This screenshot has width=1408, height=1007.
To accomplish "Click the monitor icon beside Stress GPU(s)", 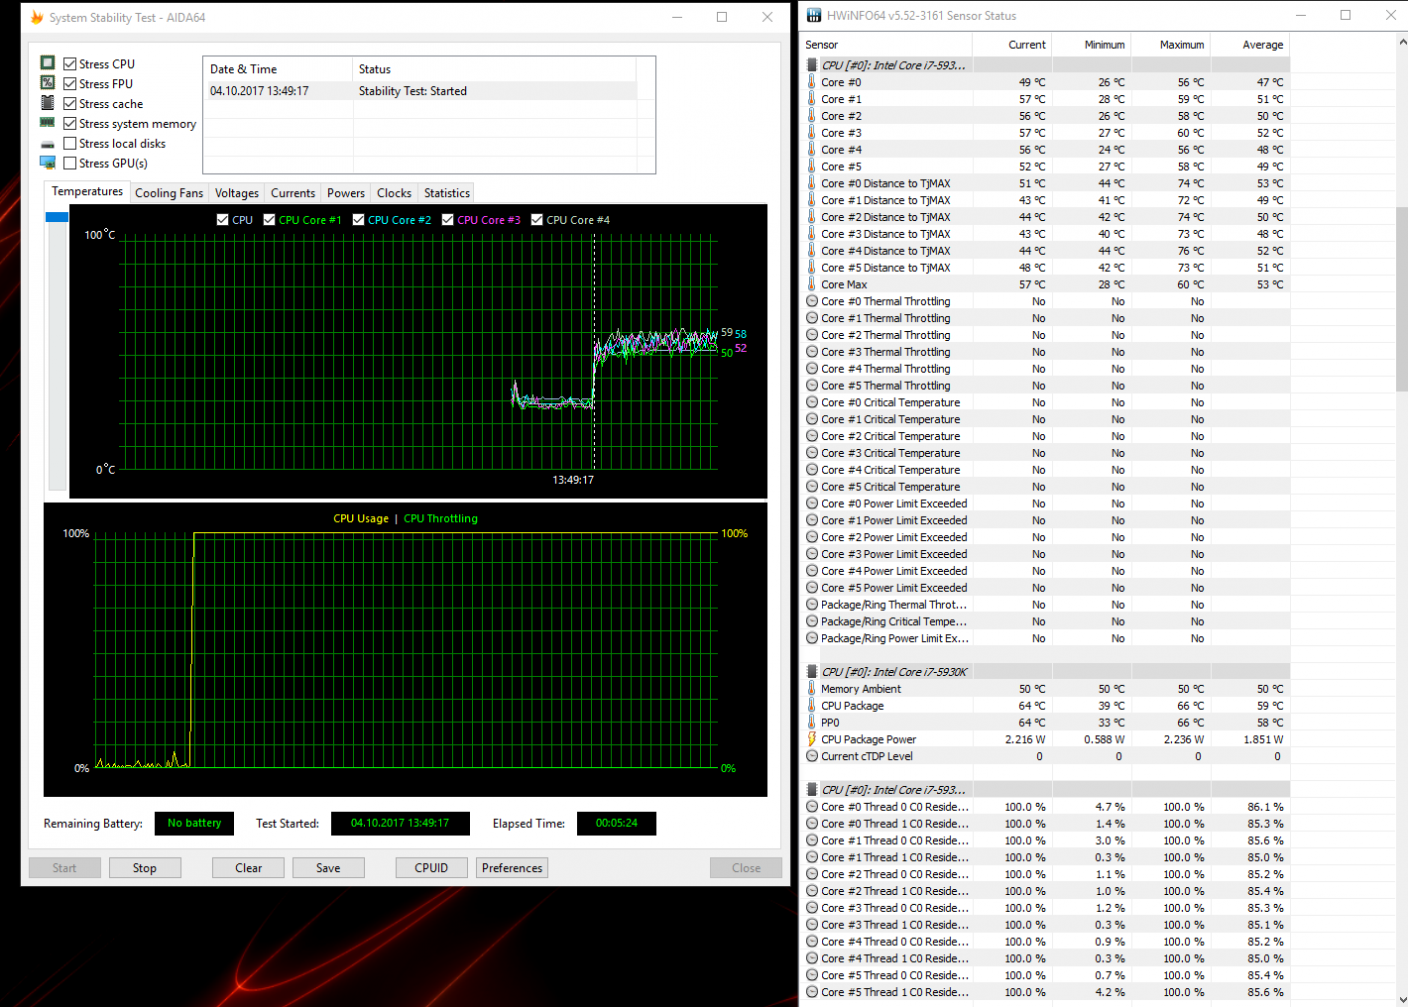I will click(x=47, y=163).
